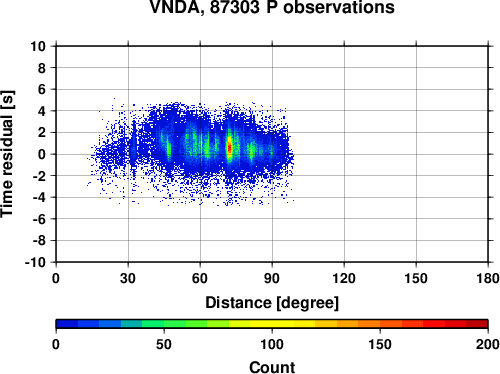Click the y-axis tick label "-6"
500x374 pixels.
pyautogui.click(x=39, y=219)
